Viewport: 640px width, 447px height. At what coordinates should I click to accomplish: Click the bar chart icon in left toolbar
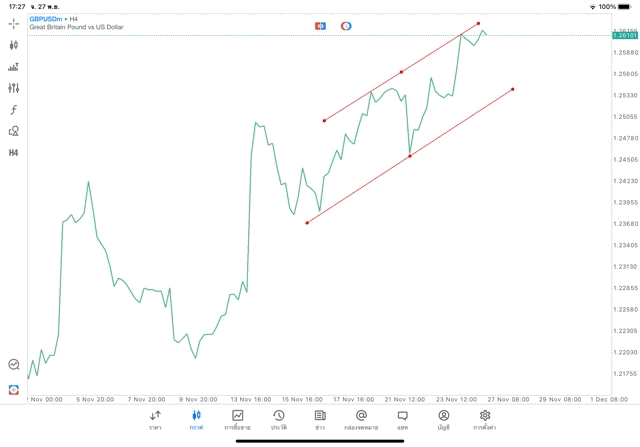[x=14, y=67]
